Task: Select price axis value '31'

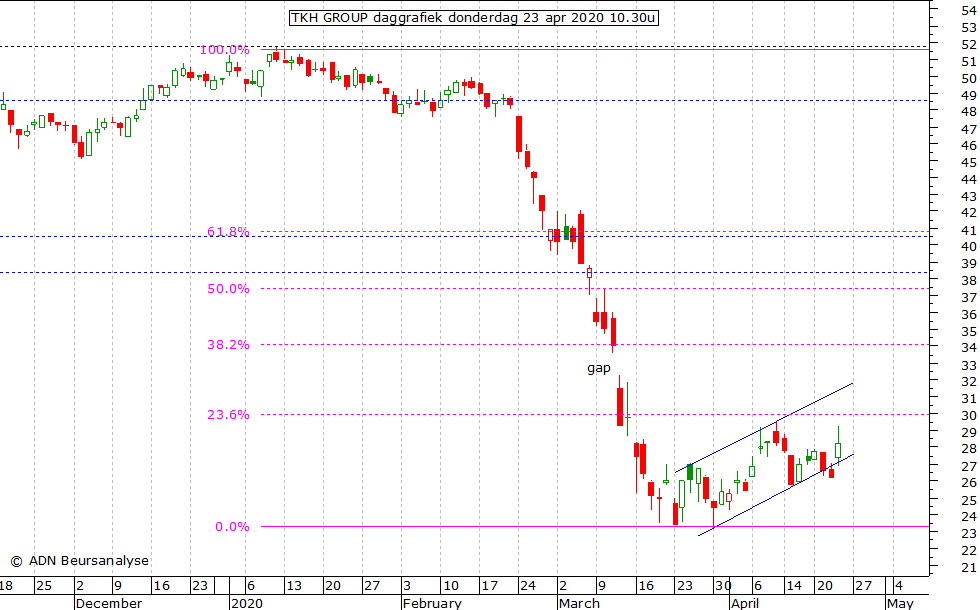Action: click(x=969, y=399)
